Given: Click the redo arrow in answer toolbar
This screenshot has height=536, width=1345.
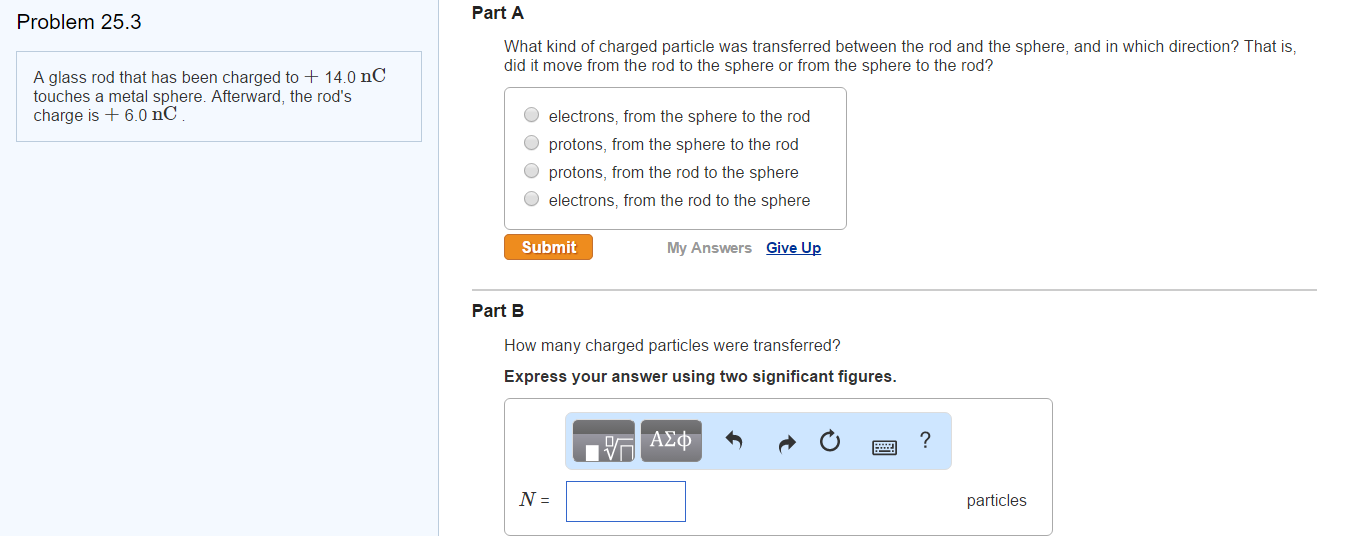Looking at the screenshot, I should [786, 441].
